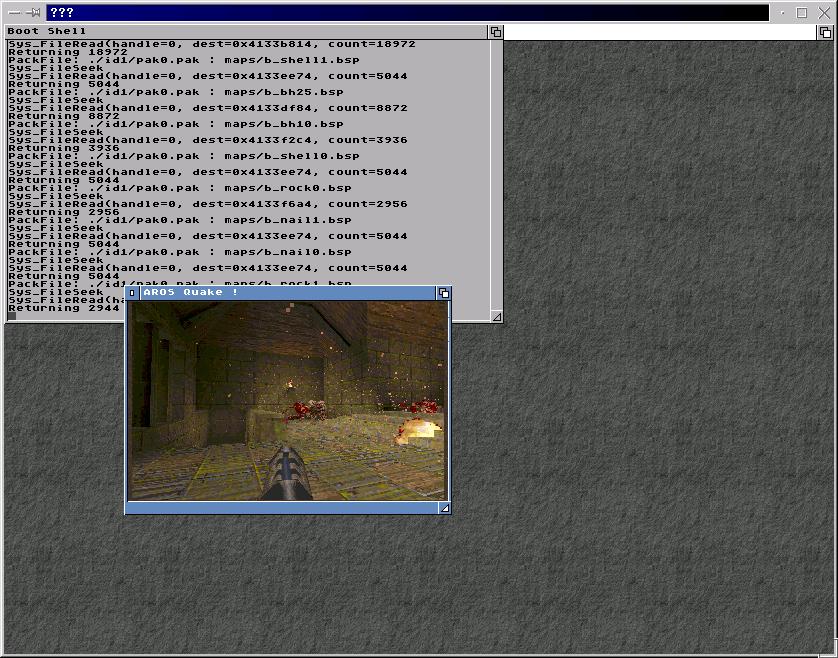
Task: Click the Boot Shell window depth gadget
Action: [495, 32]
